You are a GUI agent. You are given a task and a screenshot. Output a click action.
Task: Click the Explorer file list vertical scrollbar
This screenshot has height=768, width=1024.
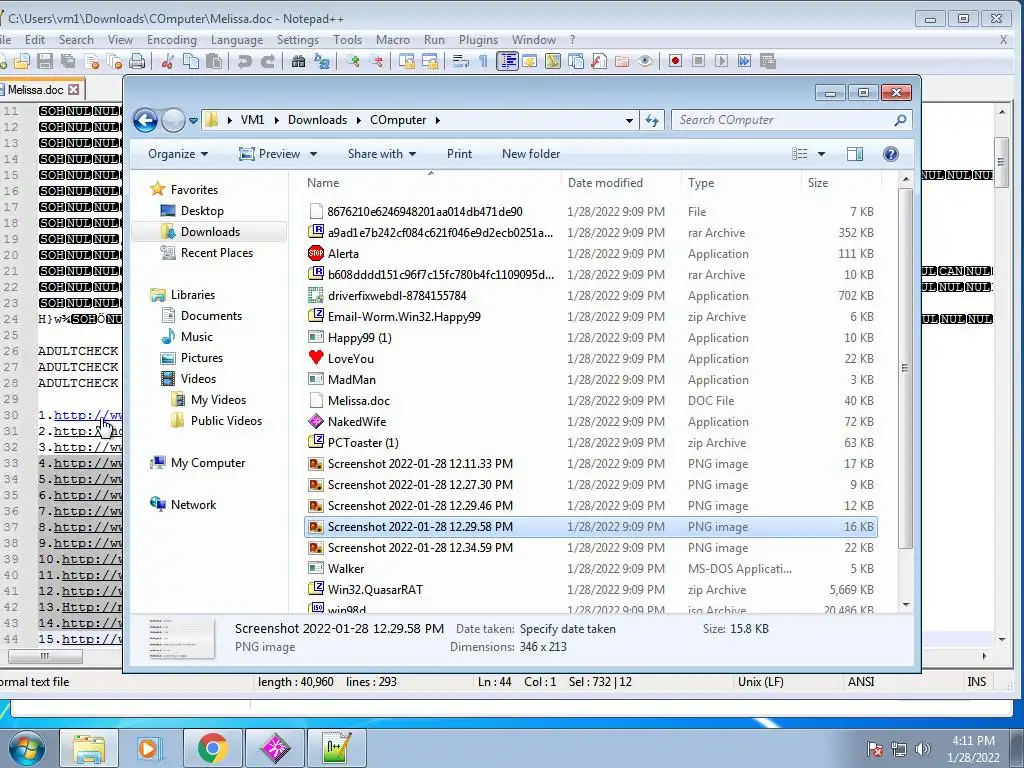905,368
